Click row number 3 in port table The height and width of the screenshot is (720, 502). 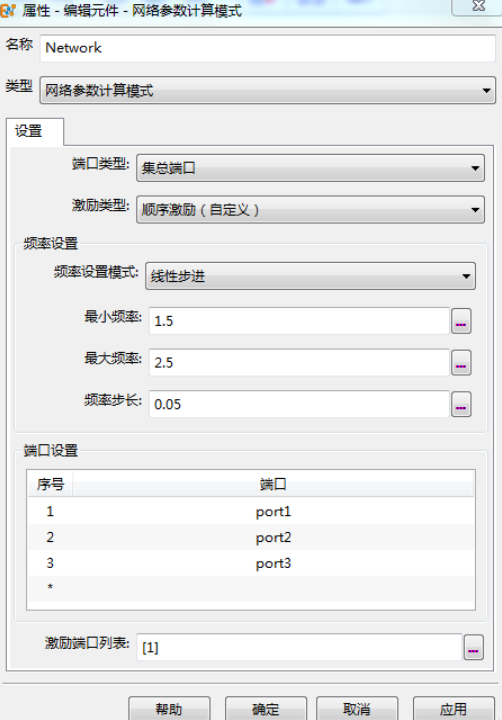point(50,563)
